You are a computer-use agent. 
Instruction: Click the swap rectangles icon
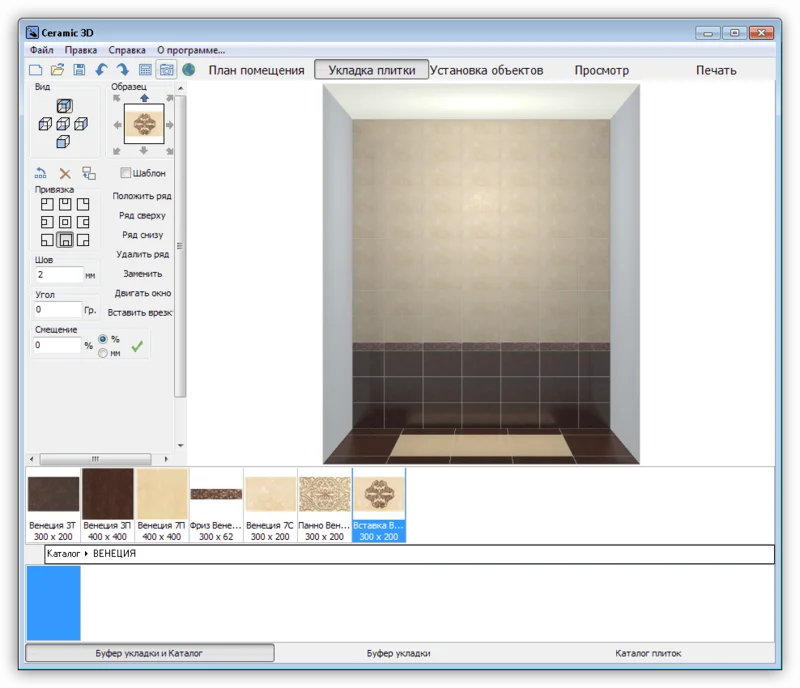tap(89, 174)
